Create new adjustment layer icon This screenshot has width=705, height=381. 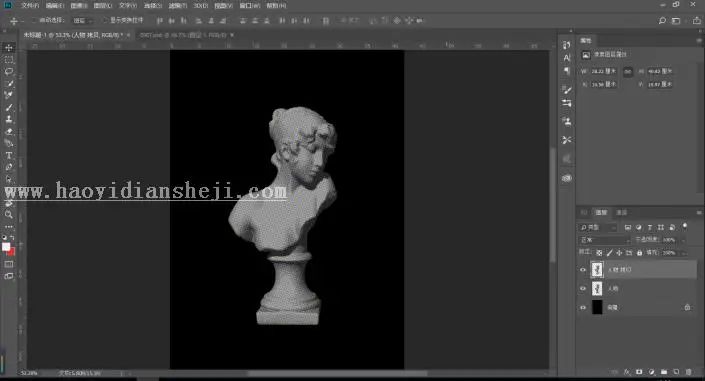point(651,372)
